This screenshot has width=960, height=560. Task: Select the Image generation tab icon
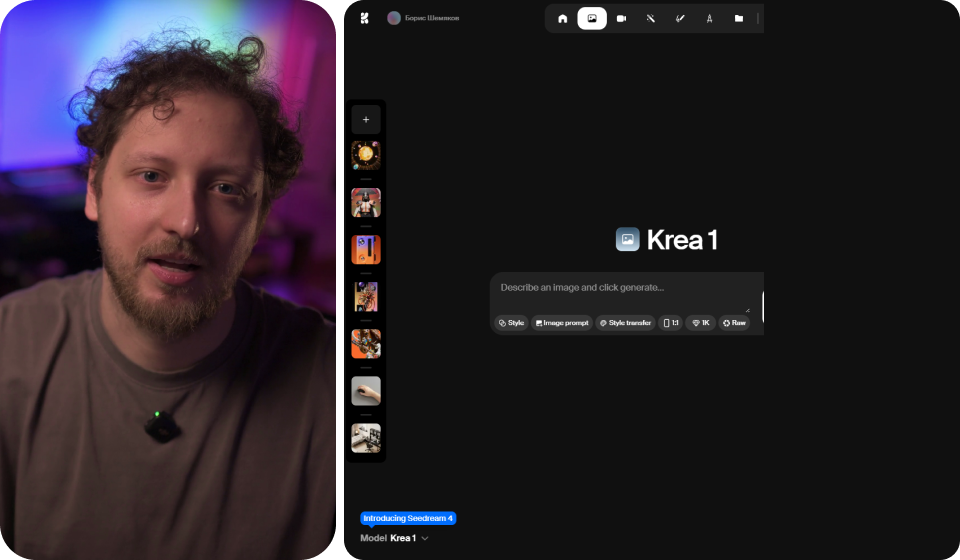[592, 19]
